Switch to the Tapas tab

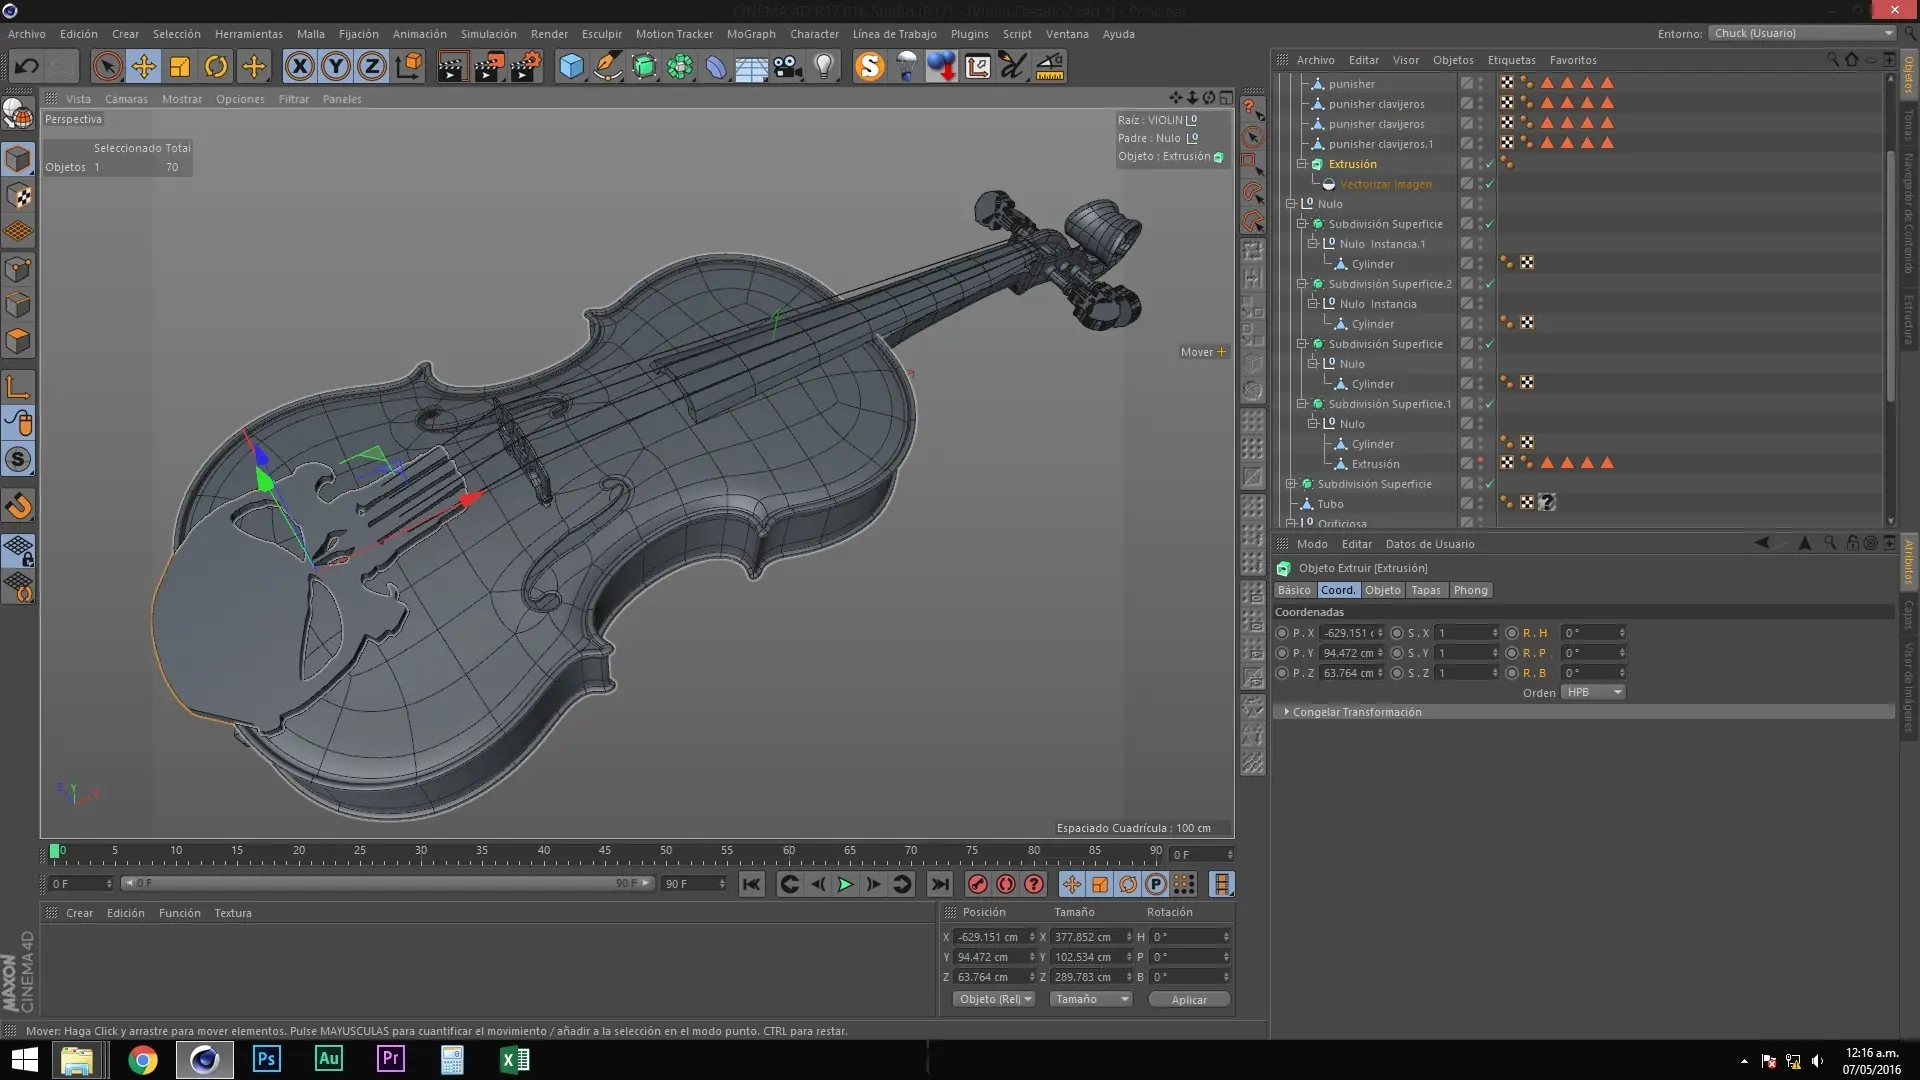1426,590
